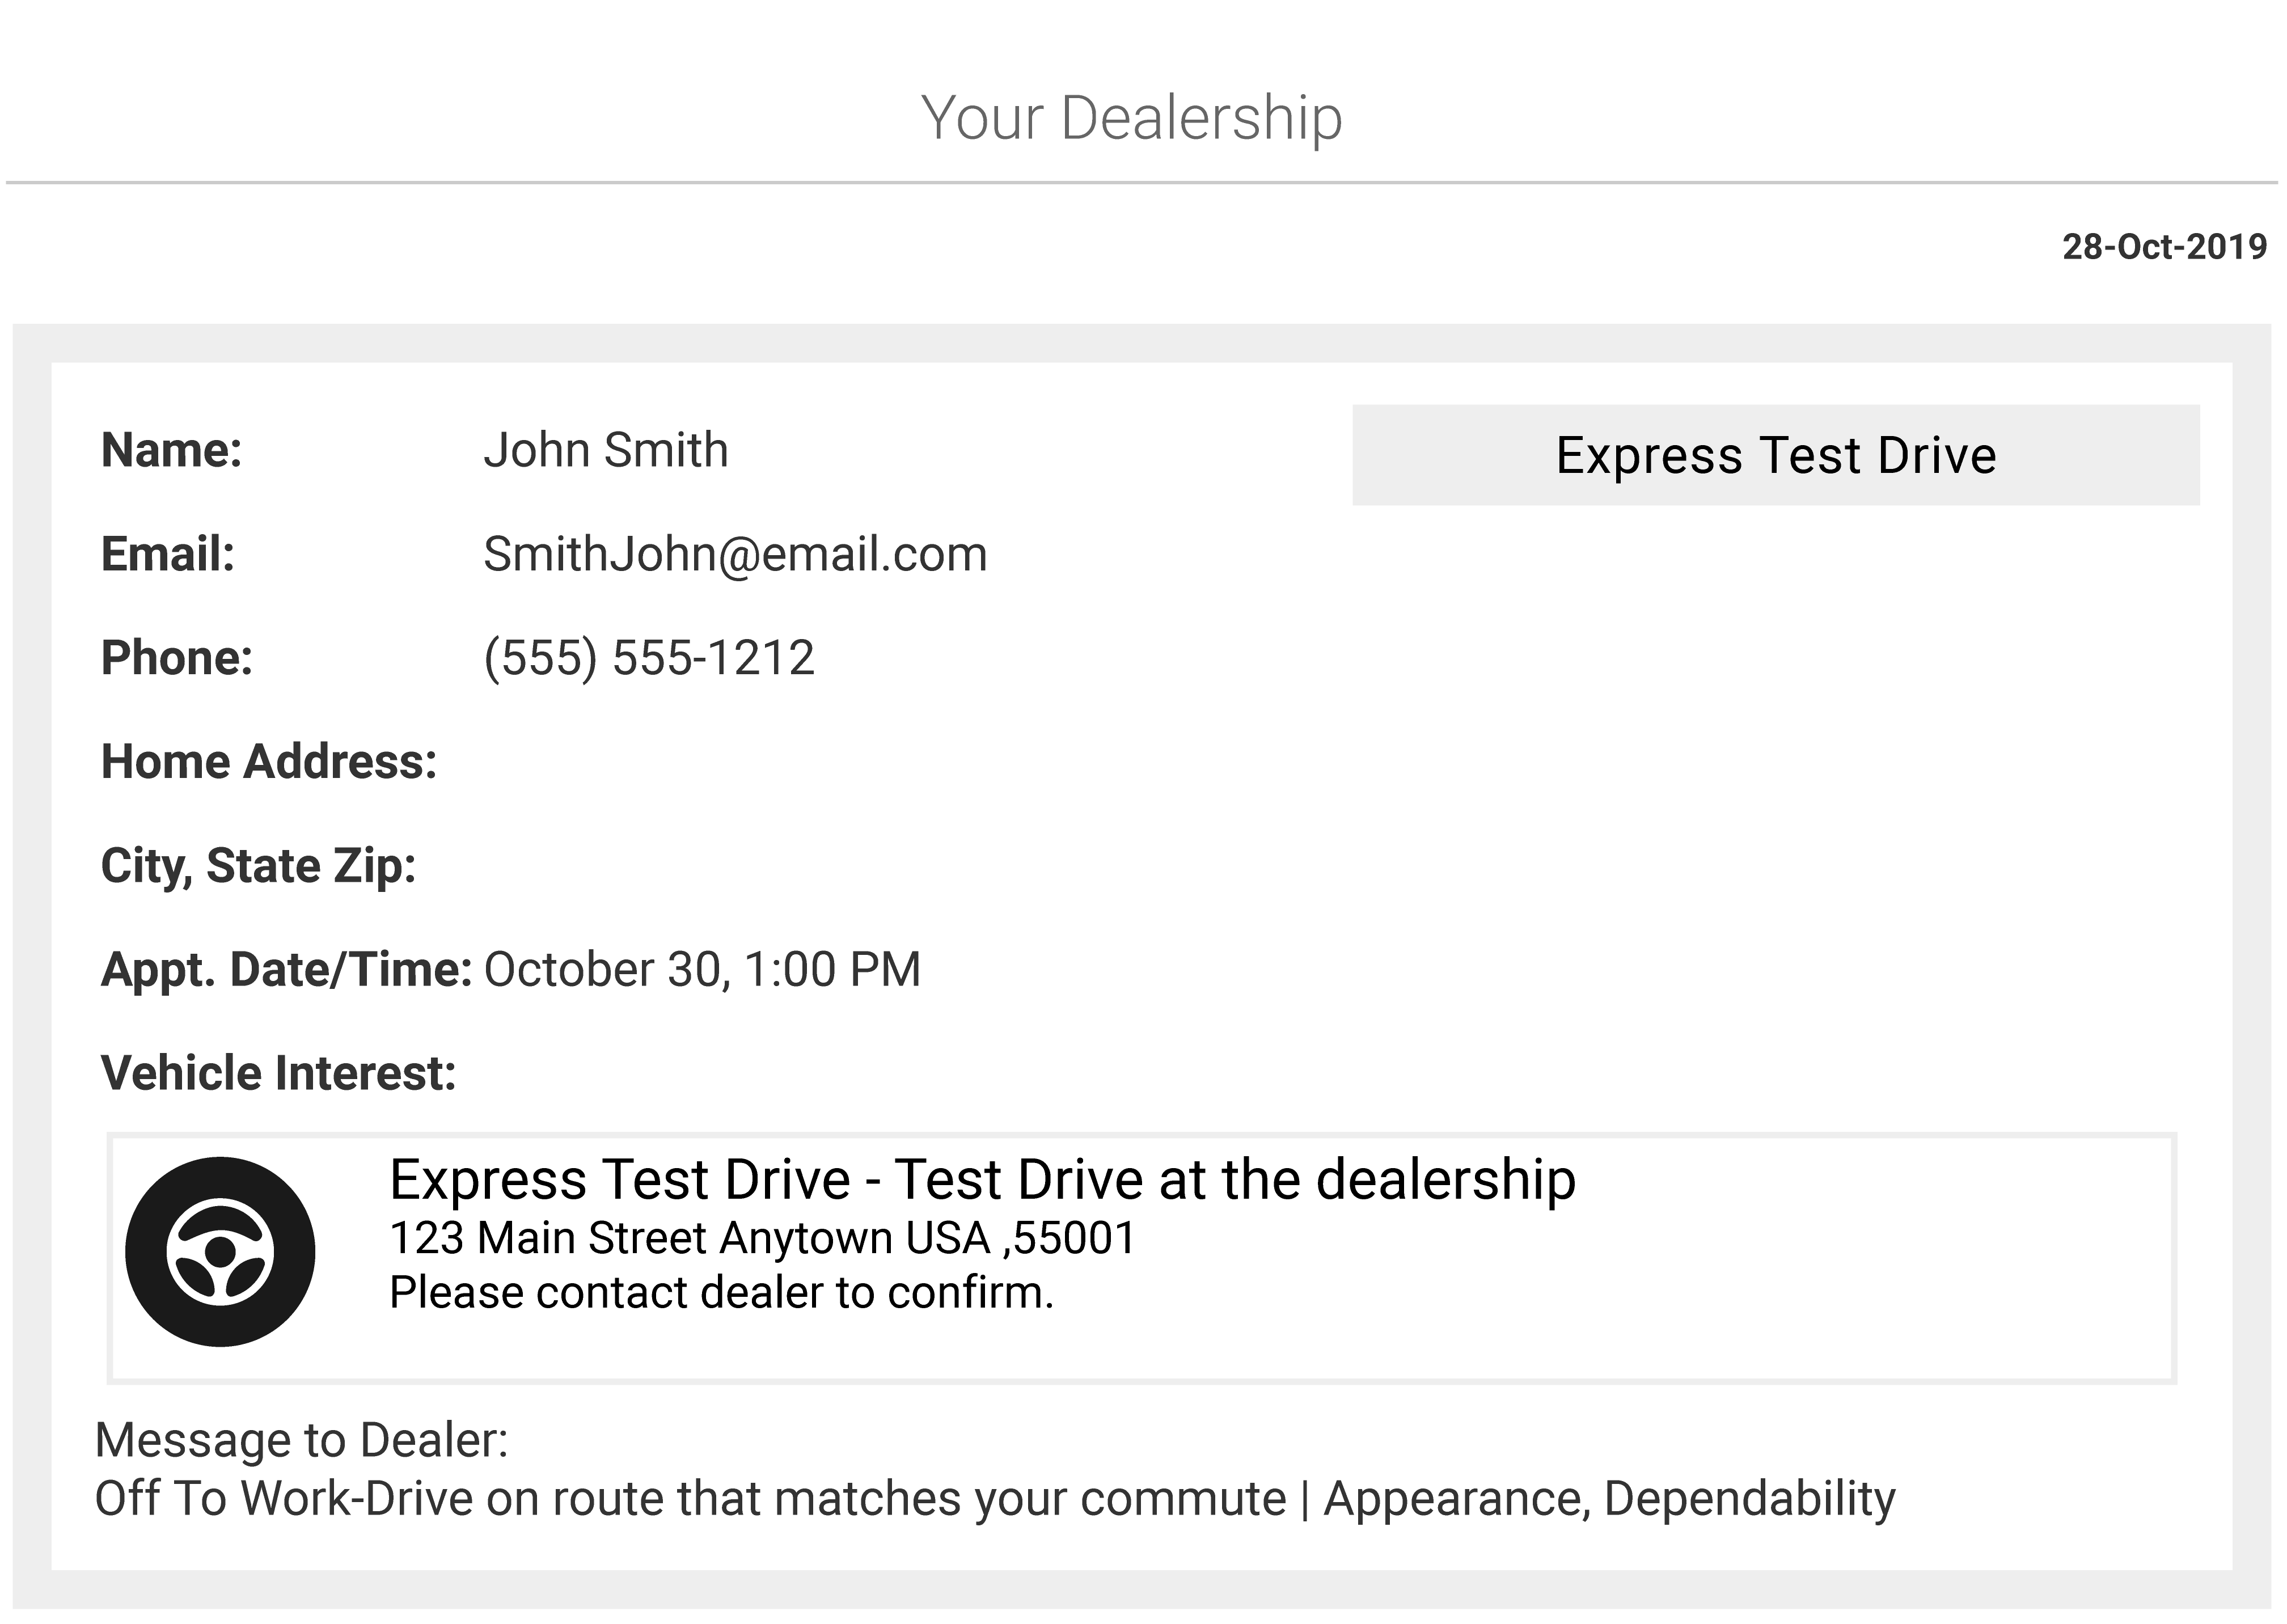Click the Home Address label
Viewport: 2287px width, 1624px height.
[269, 762]
